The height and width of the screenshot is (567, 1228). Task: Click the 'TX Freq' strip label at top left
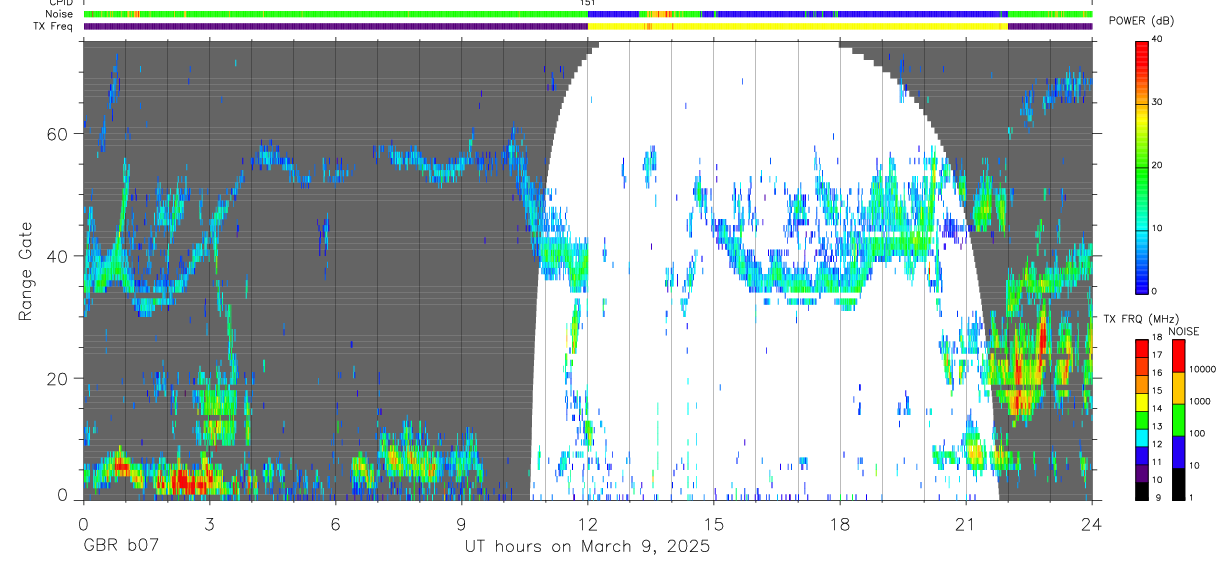55,26
